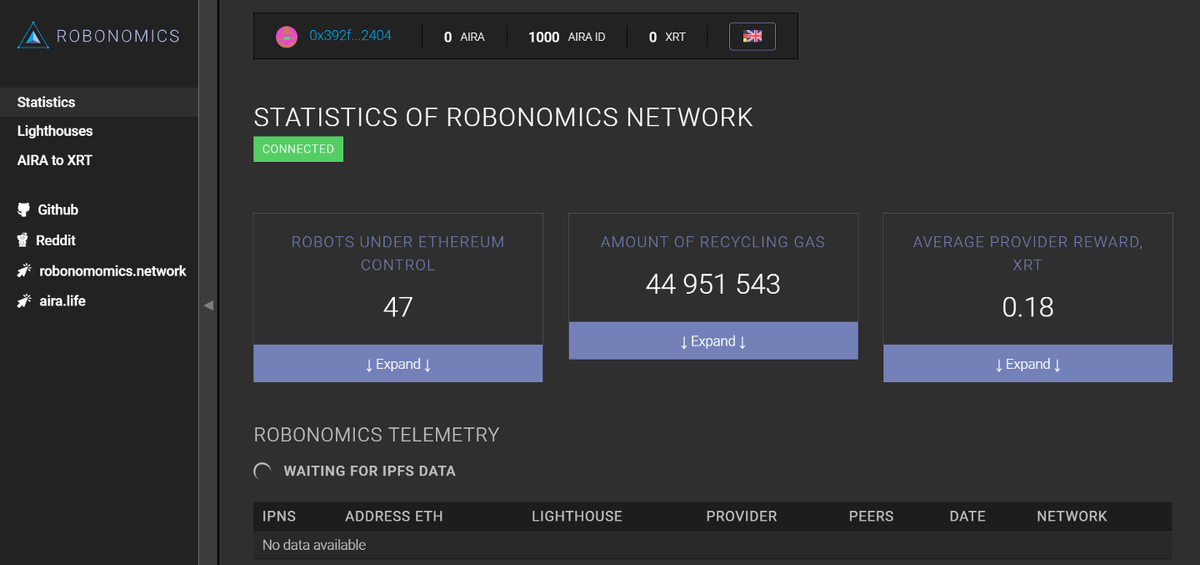Expand the Robots Under Ethereum Control card
This screenshot has height=565, width=1200.
[398, 364]
